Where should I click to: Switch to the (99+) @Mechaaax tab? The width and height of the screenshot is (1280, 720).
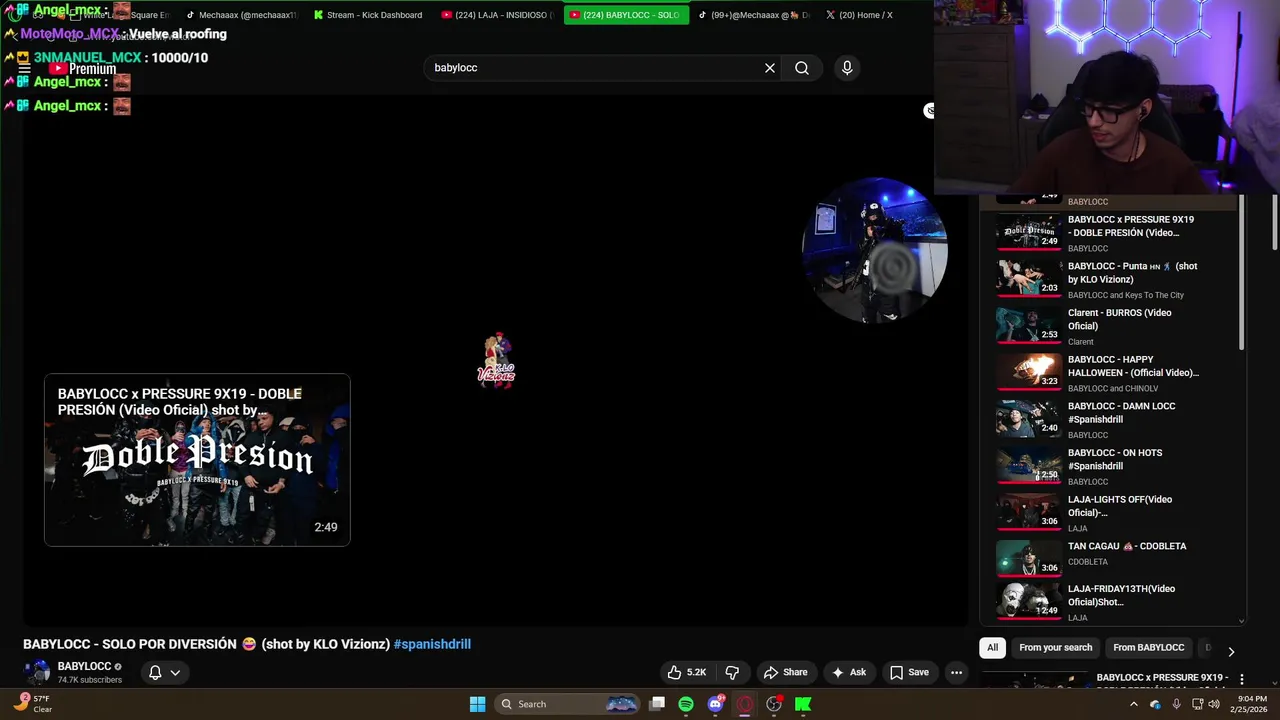pyautogui.click(x=754, y=15)
